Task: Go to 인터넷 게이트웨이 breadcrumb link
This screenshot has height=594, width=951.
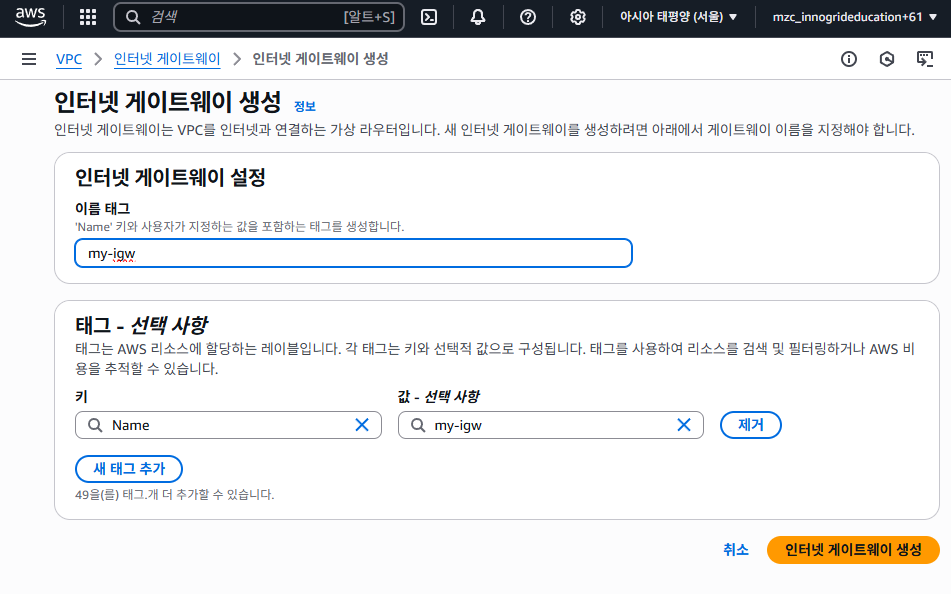Action: coord(167,59)
